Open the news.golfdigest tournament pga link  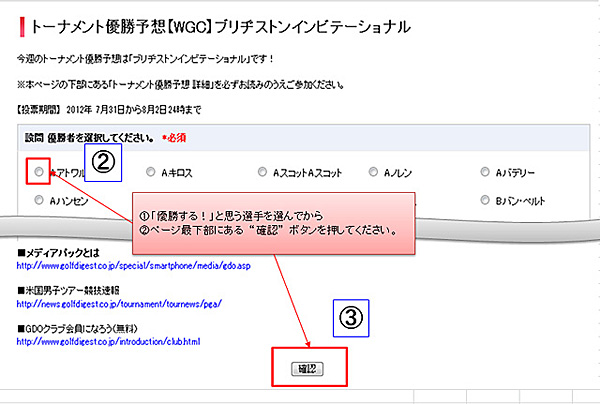[x=119, y=304]
